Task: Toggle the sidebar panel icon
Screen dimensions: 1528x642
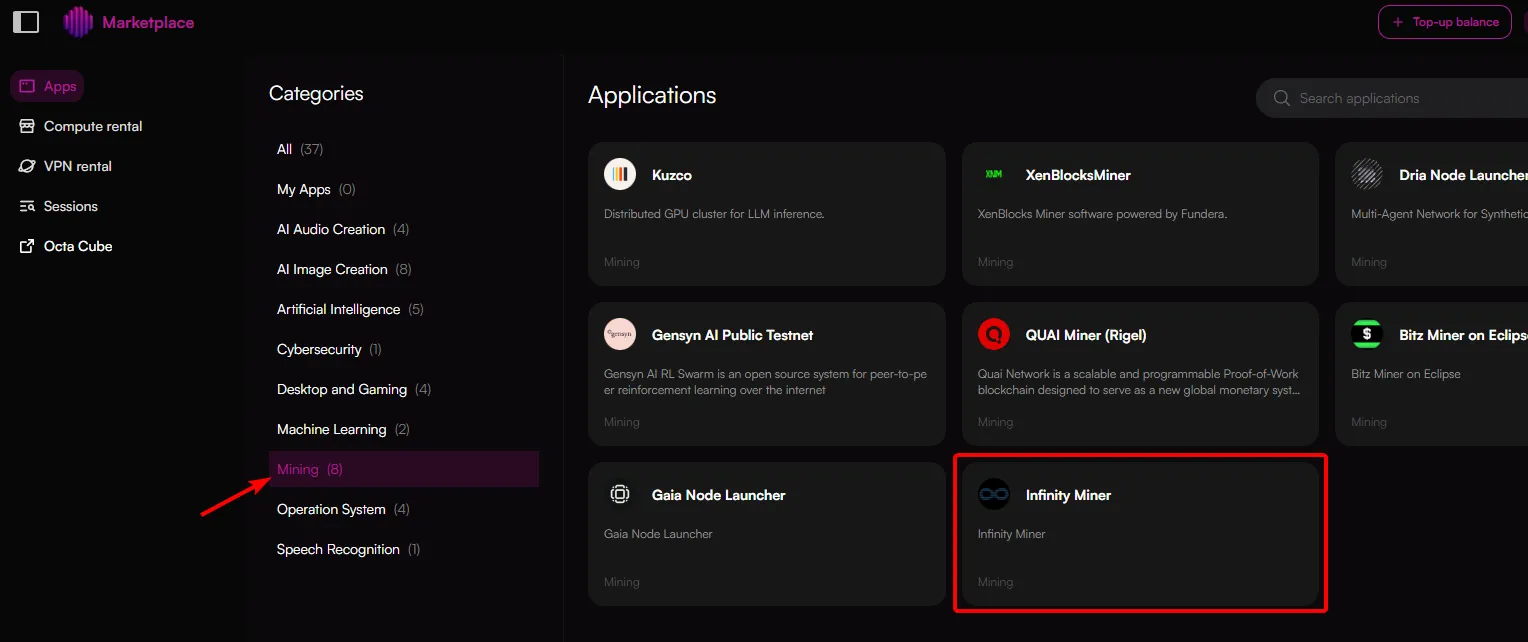Action: point(26,21)
